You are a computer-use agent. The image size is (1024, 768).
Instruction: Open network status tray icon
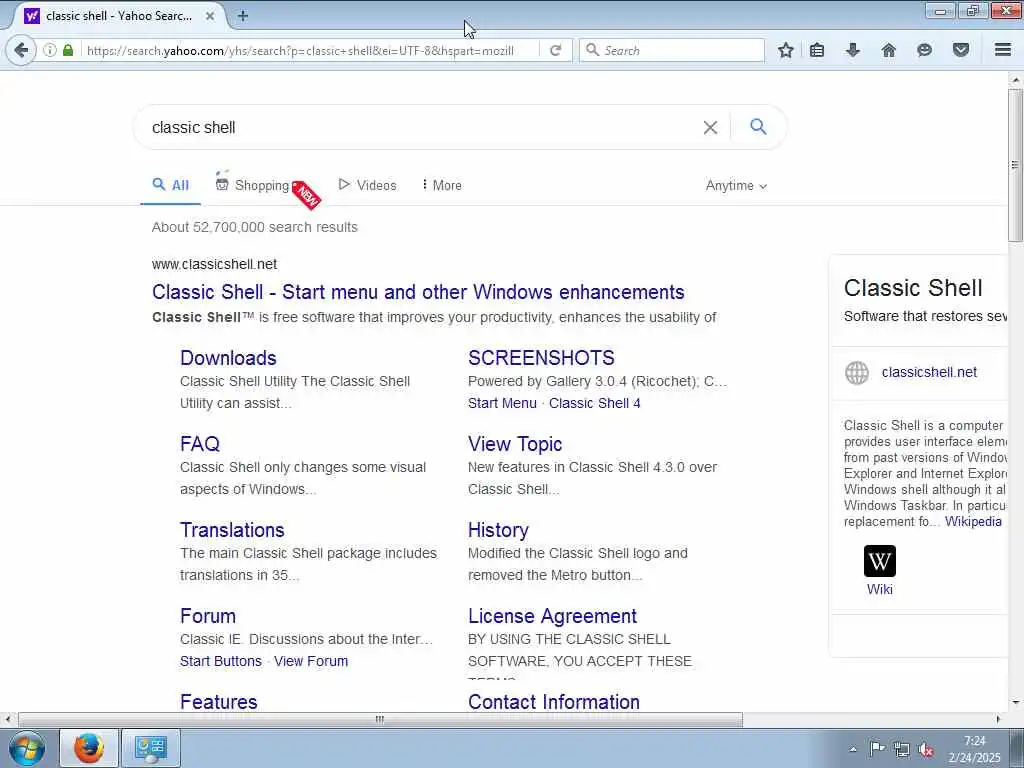(x=902, y=750)
